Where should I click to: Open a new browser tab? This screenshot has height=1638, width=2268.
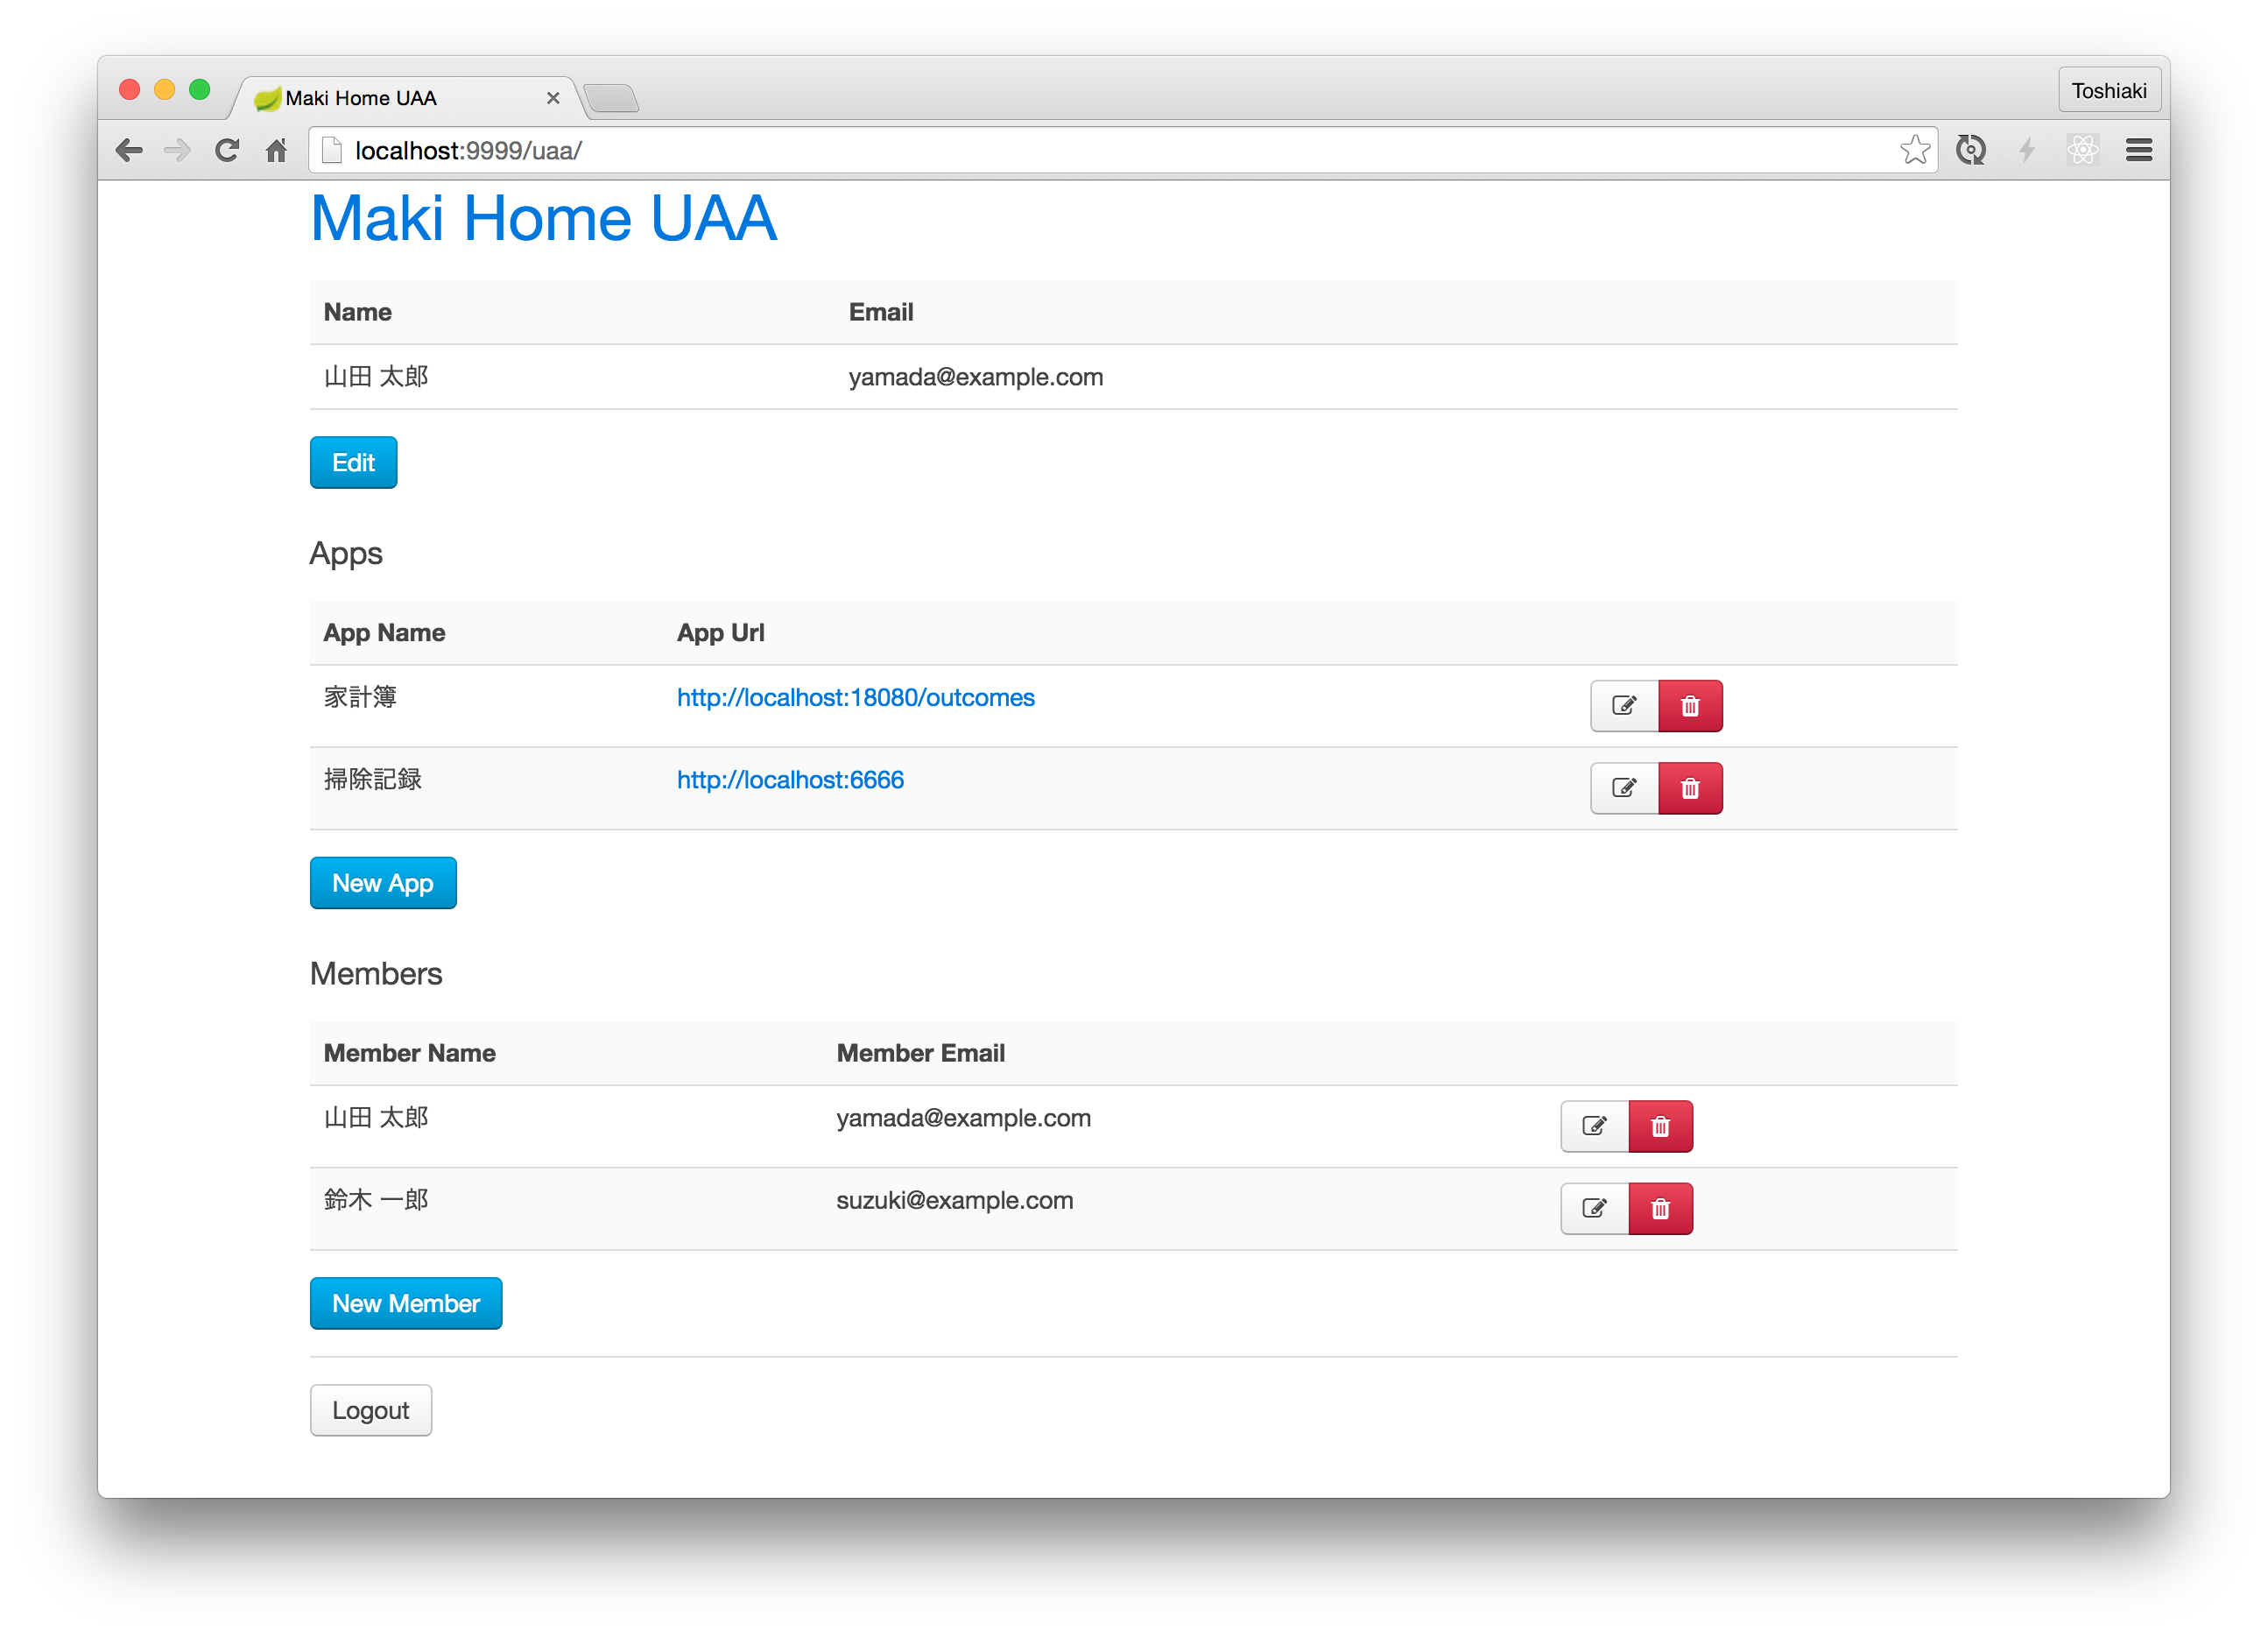612,98
